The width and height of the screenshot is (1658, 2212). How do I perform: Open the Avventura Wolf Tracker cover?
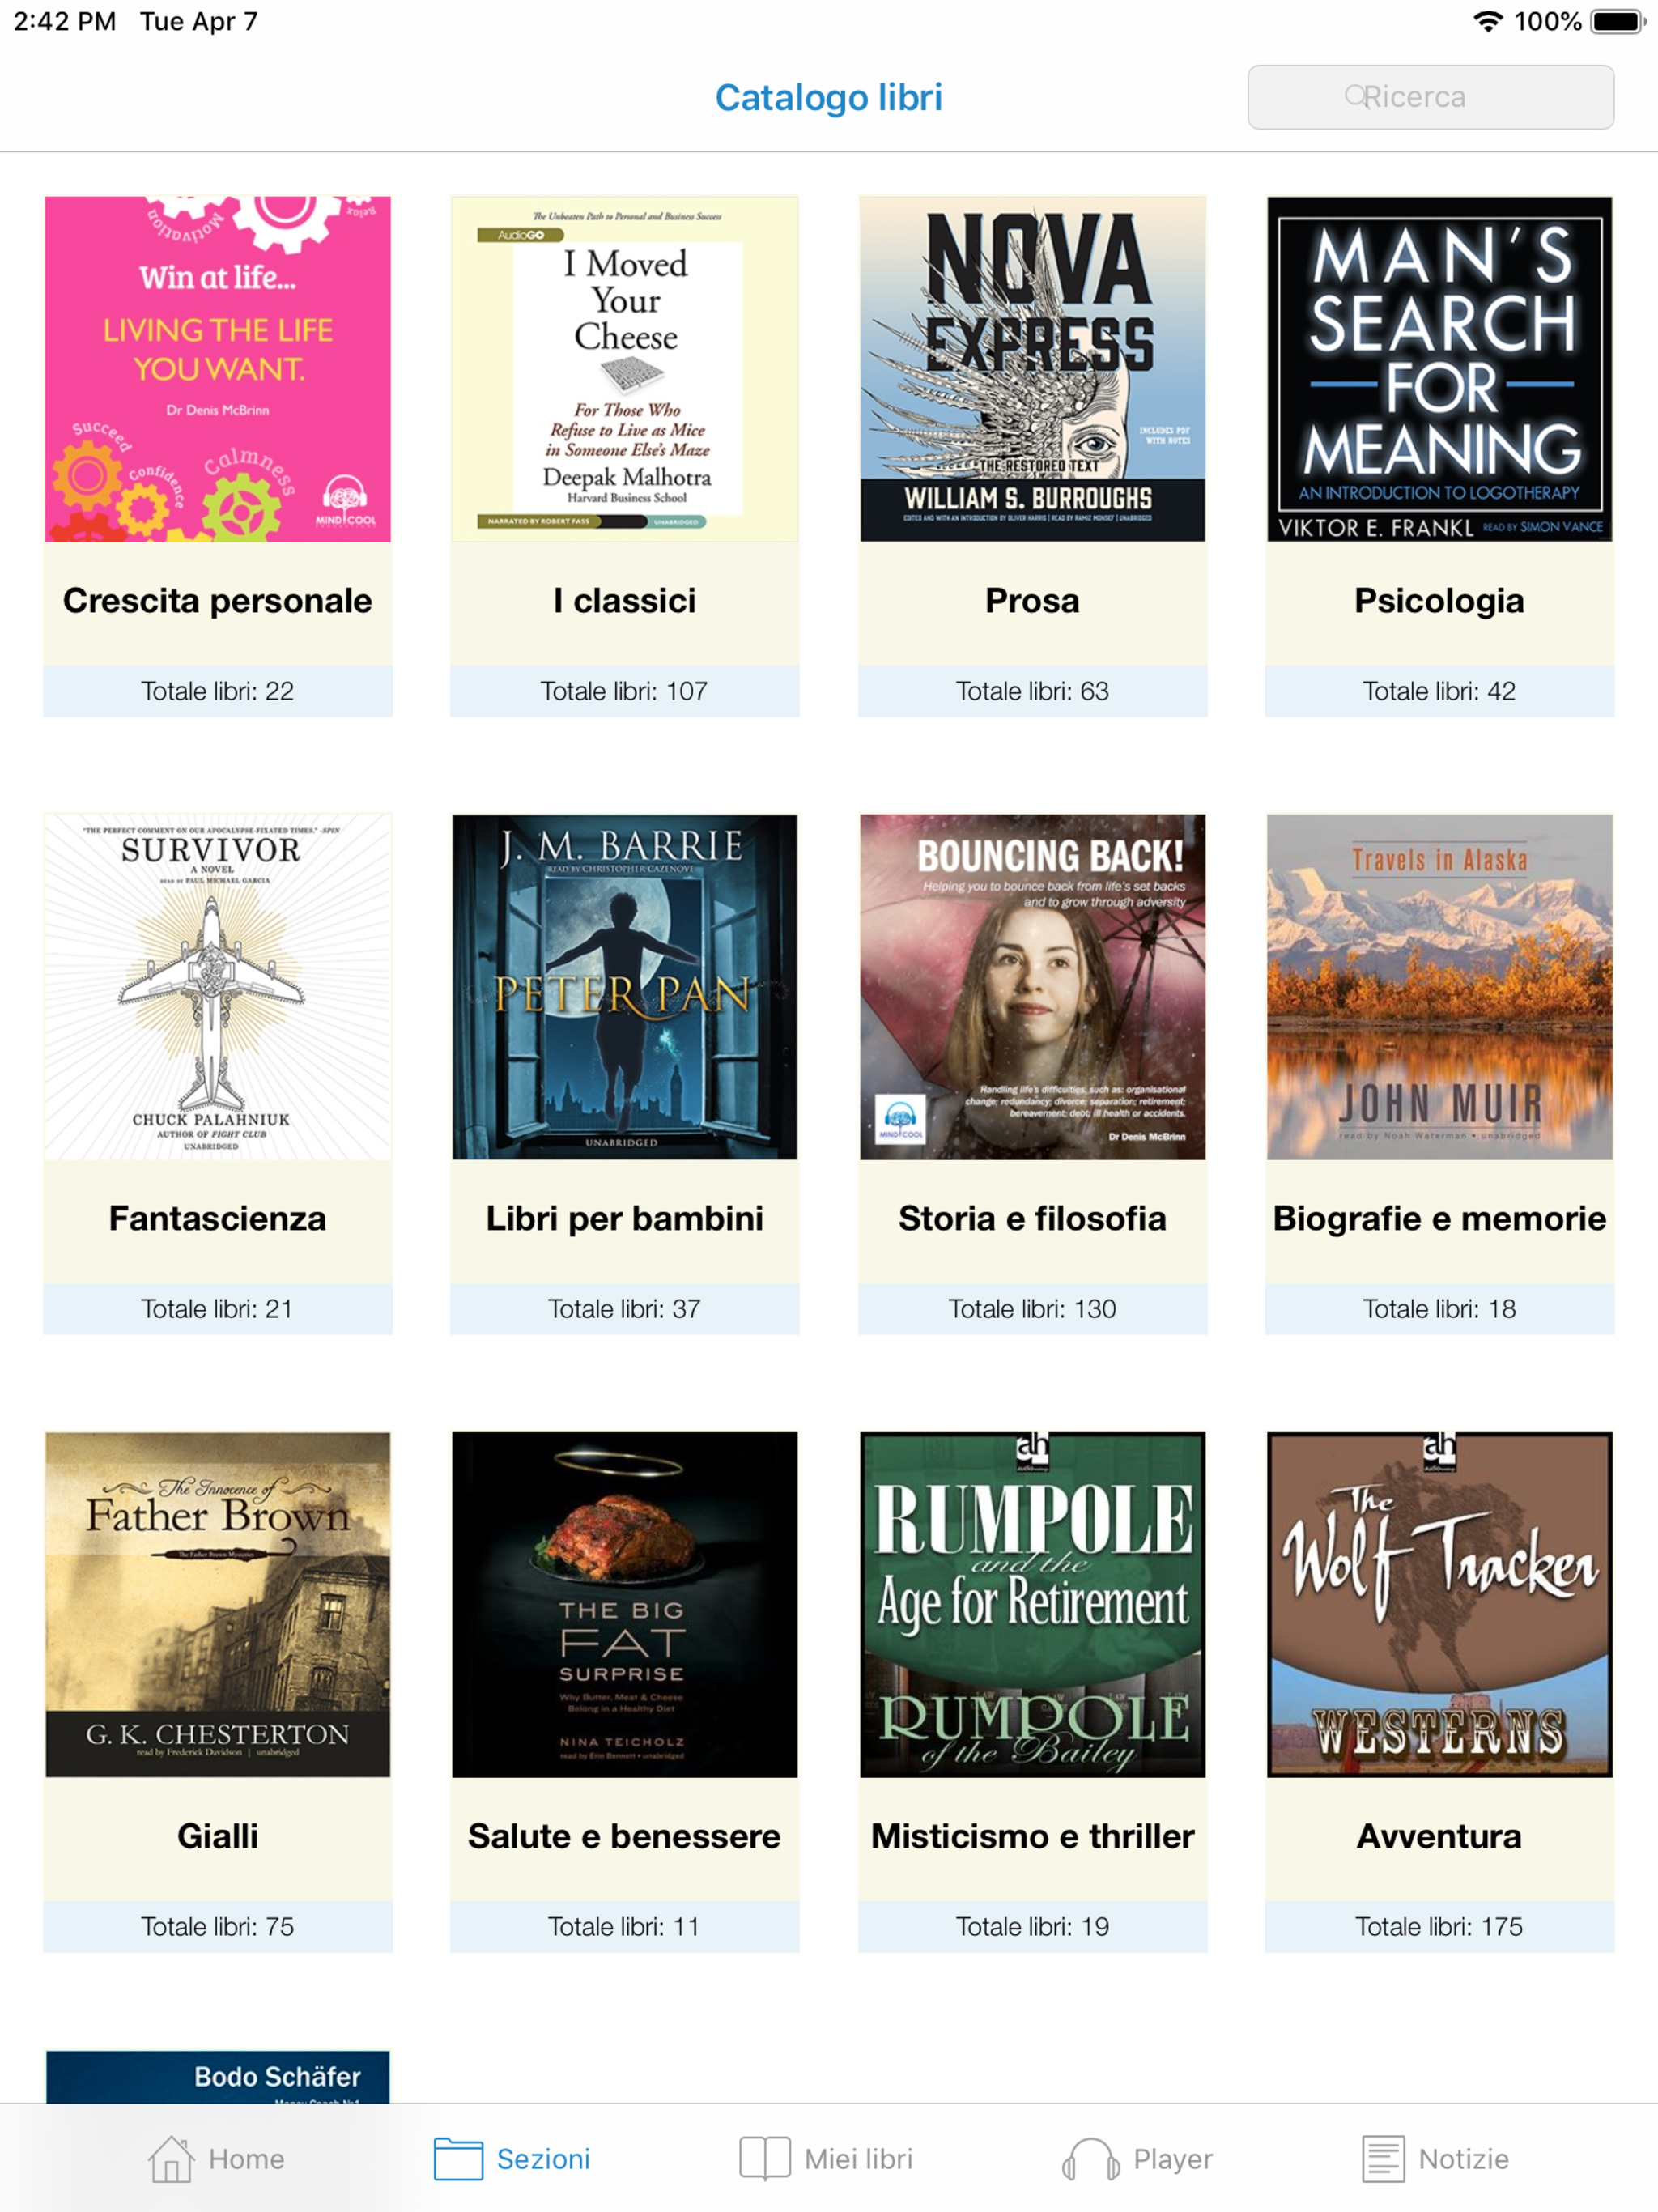coord(1439,1605)
